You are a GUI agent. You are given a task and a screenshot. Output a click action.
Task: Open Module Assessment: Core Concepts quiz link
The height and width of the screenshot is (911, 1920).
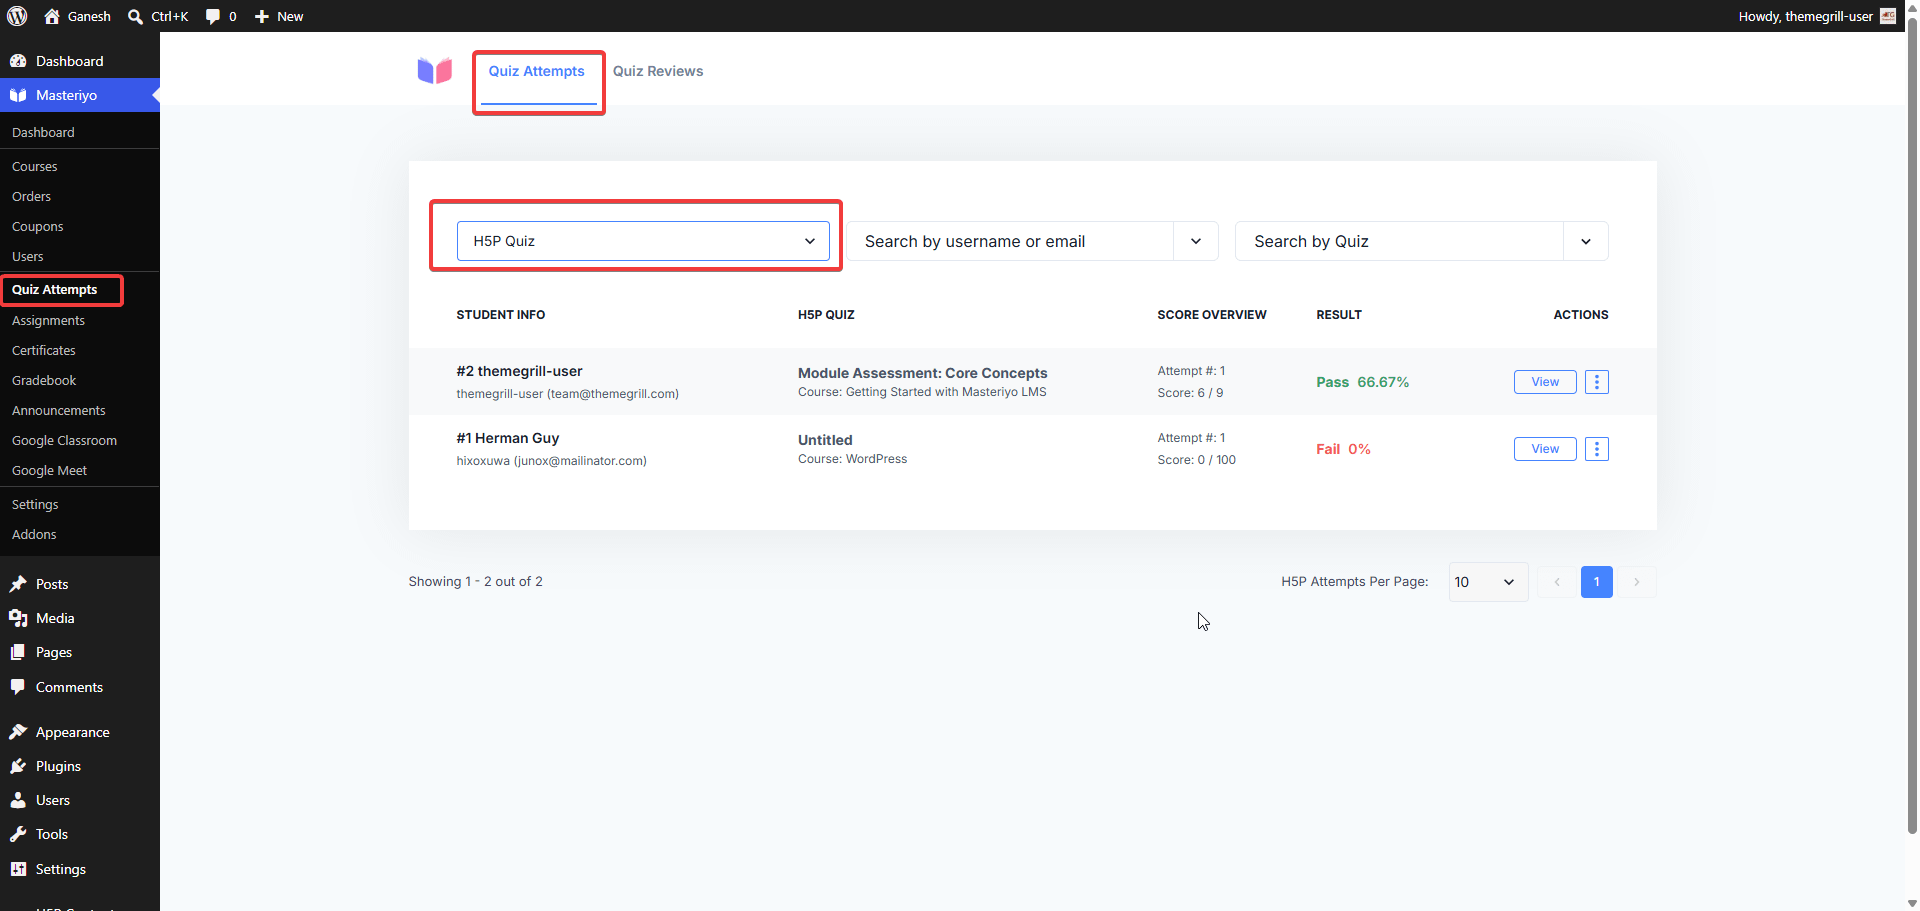click(x=922, y=373)
